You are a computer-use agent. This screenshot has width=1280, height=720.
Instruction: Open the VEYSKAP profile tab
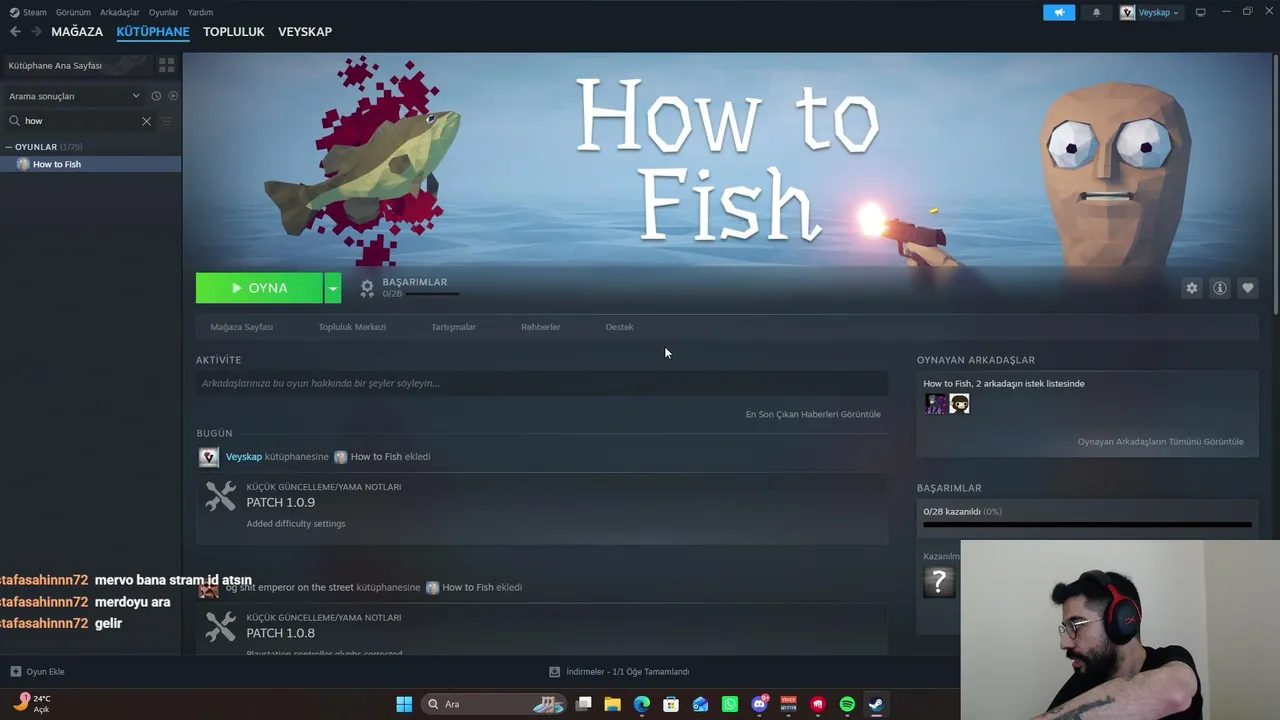tap(305, 32)
